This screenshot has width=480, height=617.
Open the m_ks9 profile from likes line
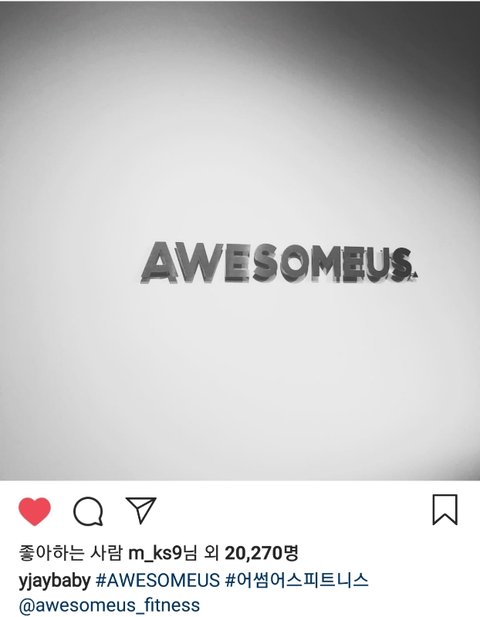(155, 553)
